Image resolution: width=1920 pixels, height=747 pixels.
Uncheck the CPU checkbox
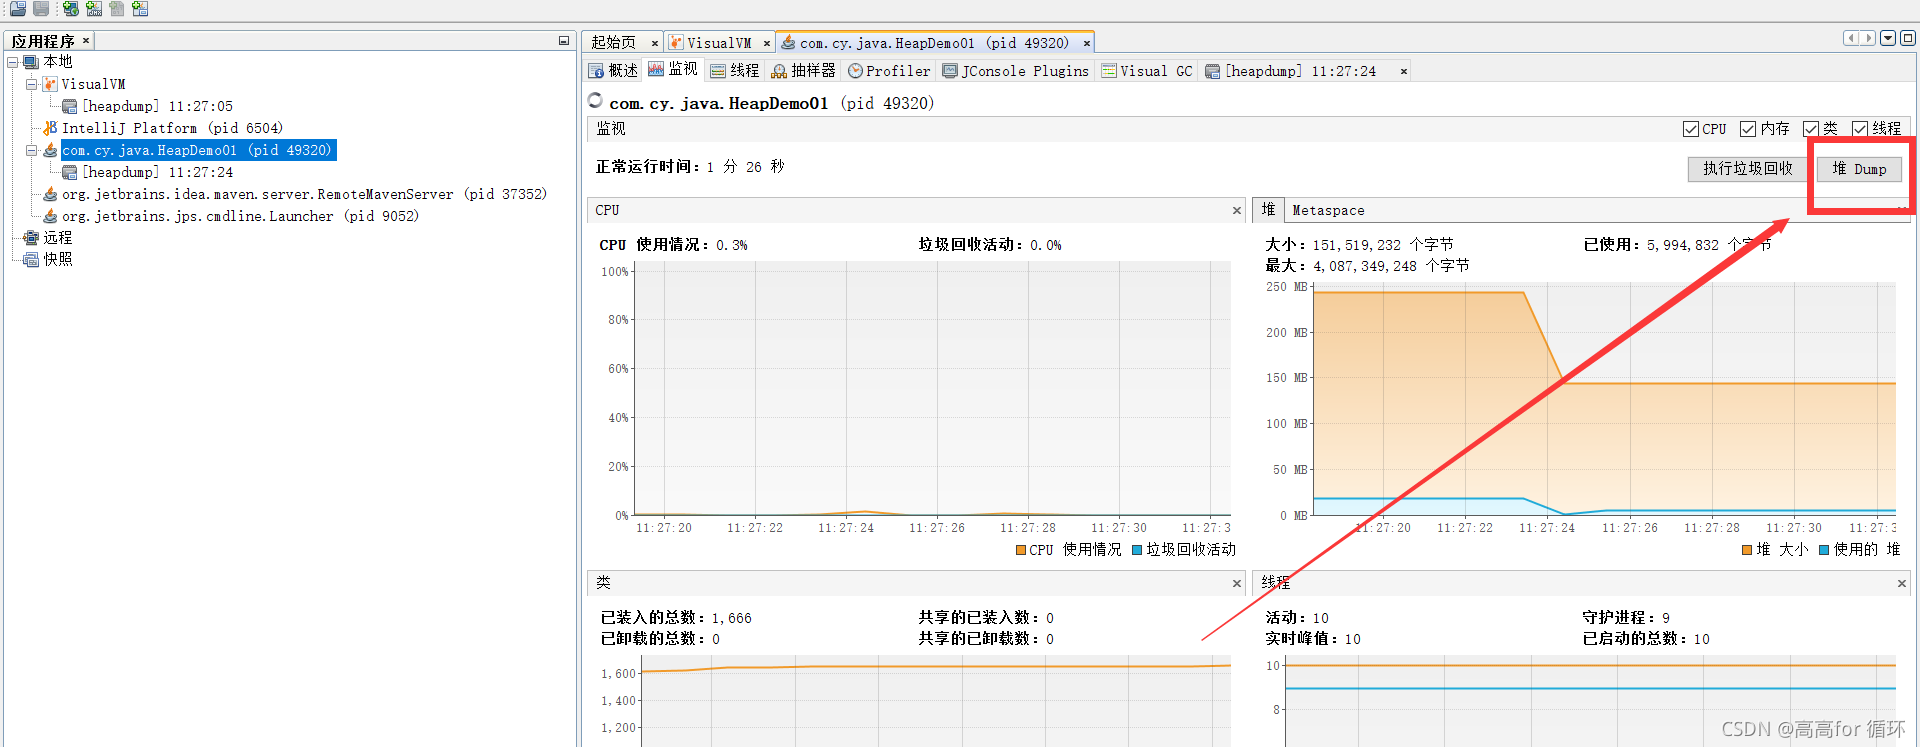point(1691,129)
